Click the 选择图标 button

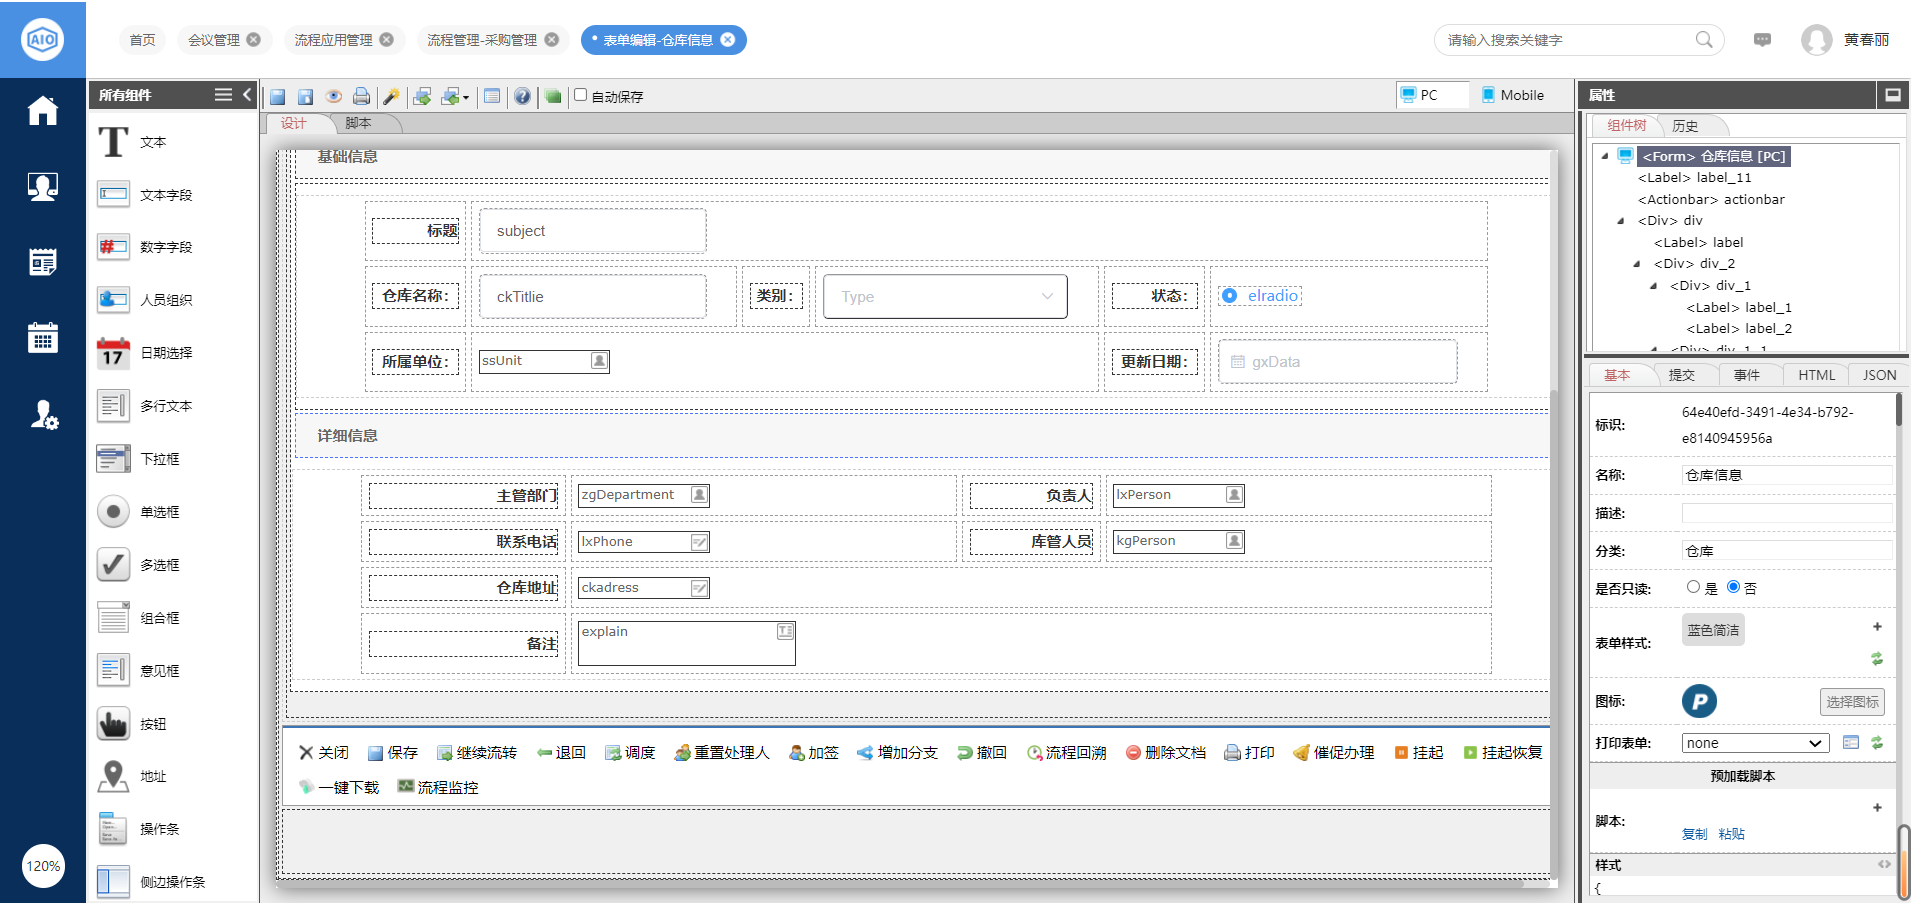point(1851,702)
